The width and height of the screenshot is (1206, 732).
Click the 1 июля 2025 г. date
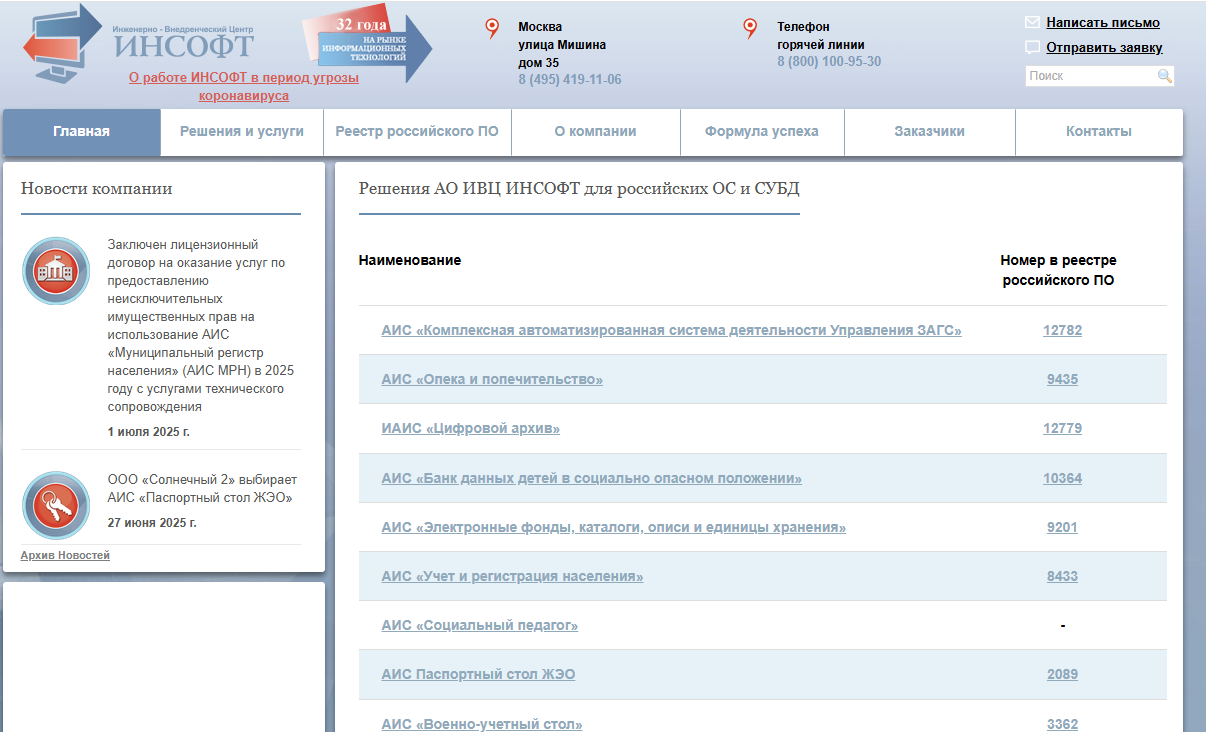pos(148,432)
